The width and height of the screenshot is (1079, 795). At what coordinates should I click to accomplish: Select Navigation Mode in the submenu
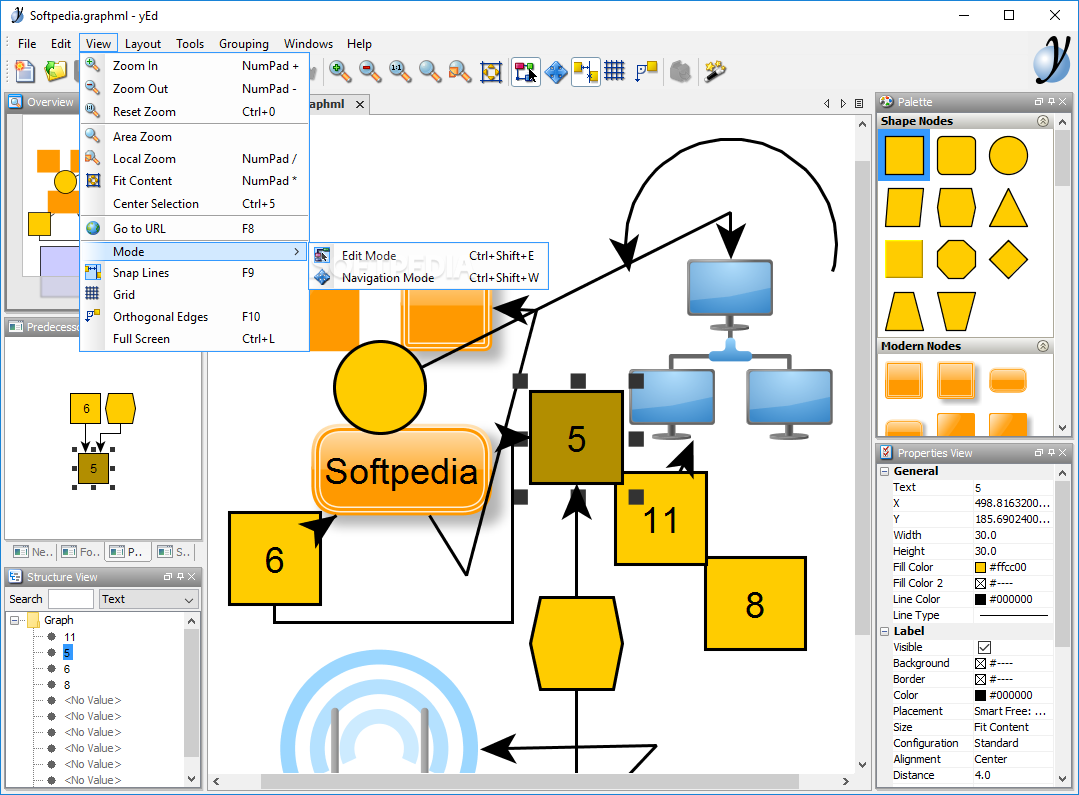click(429, 277)
